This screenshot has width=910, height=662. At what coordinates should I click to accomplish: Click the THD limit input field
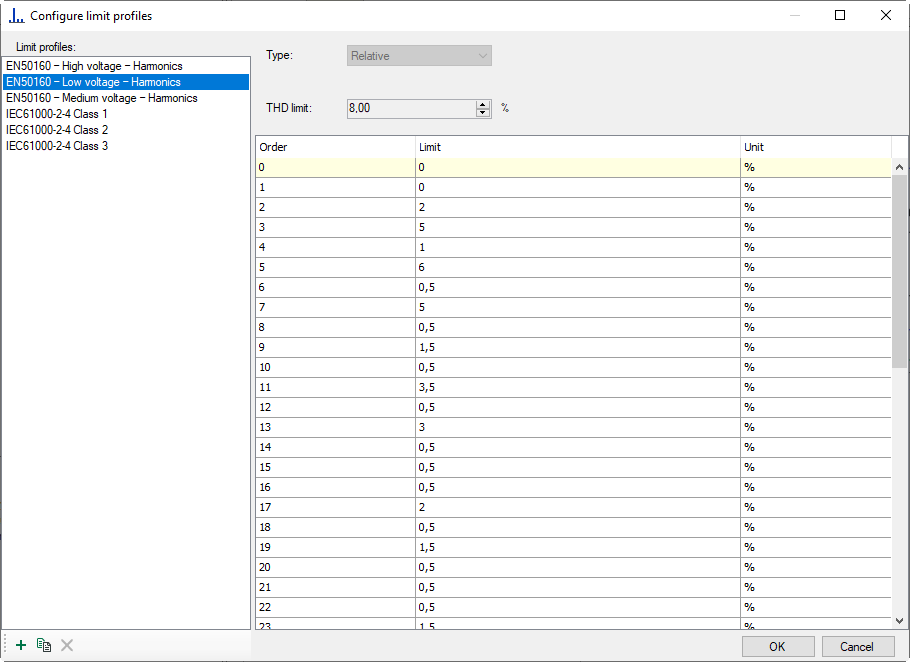(x=410, y=108)
